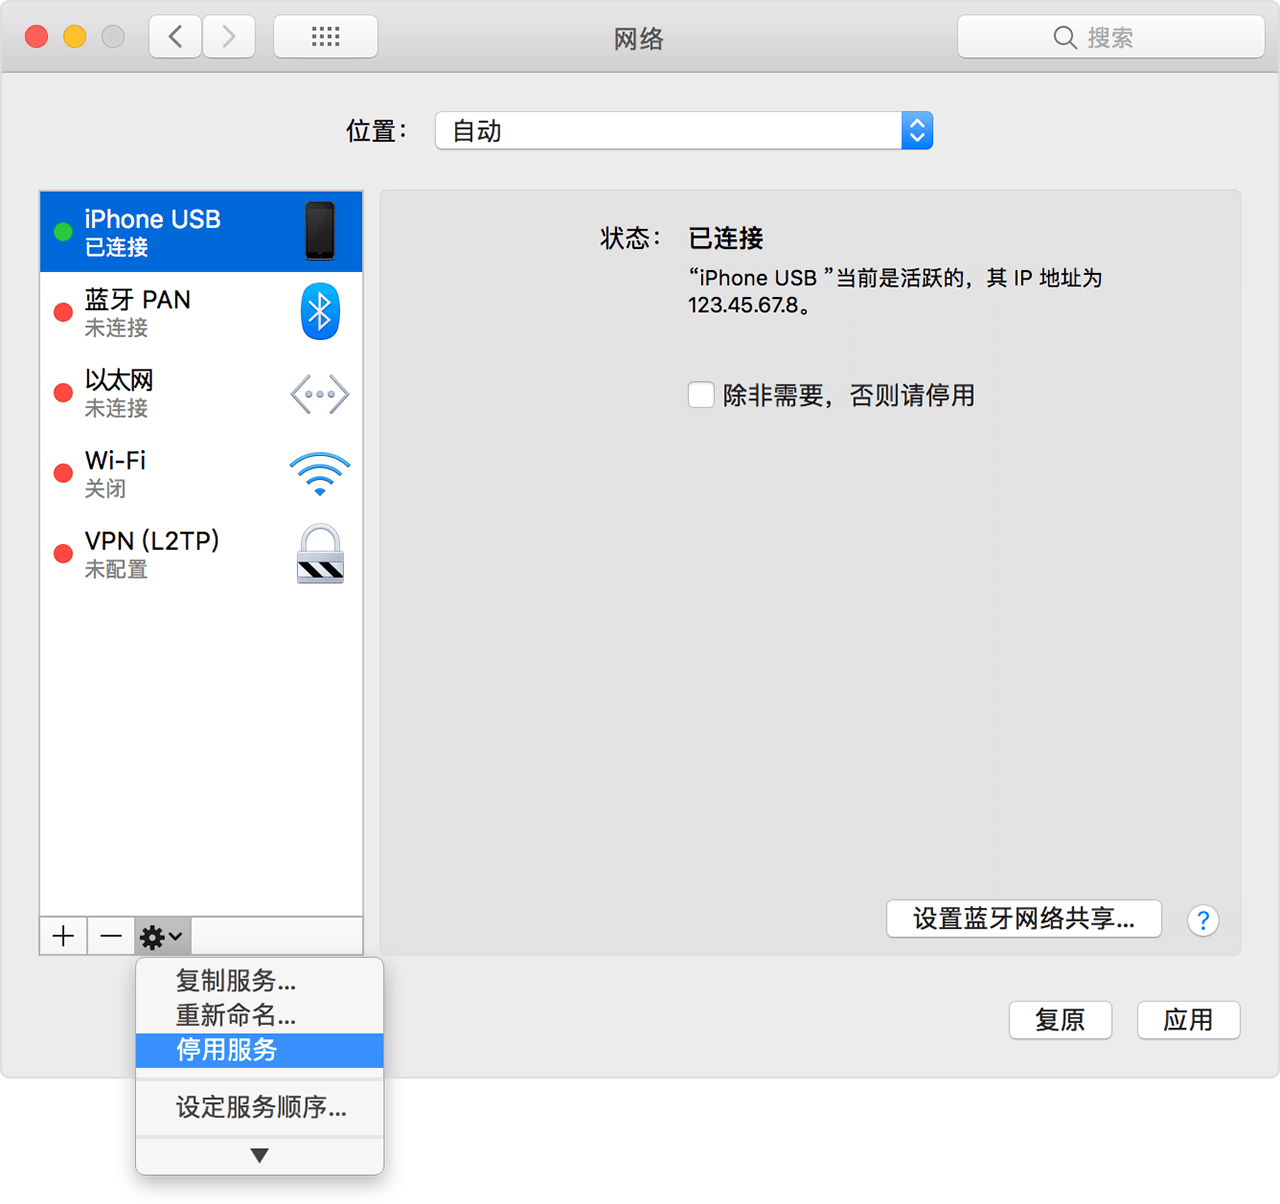Choose 复制服务 from the menu
The image size is (1280, 1204).
pos(234,982)
